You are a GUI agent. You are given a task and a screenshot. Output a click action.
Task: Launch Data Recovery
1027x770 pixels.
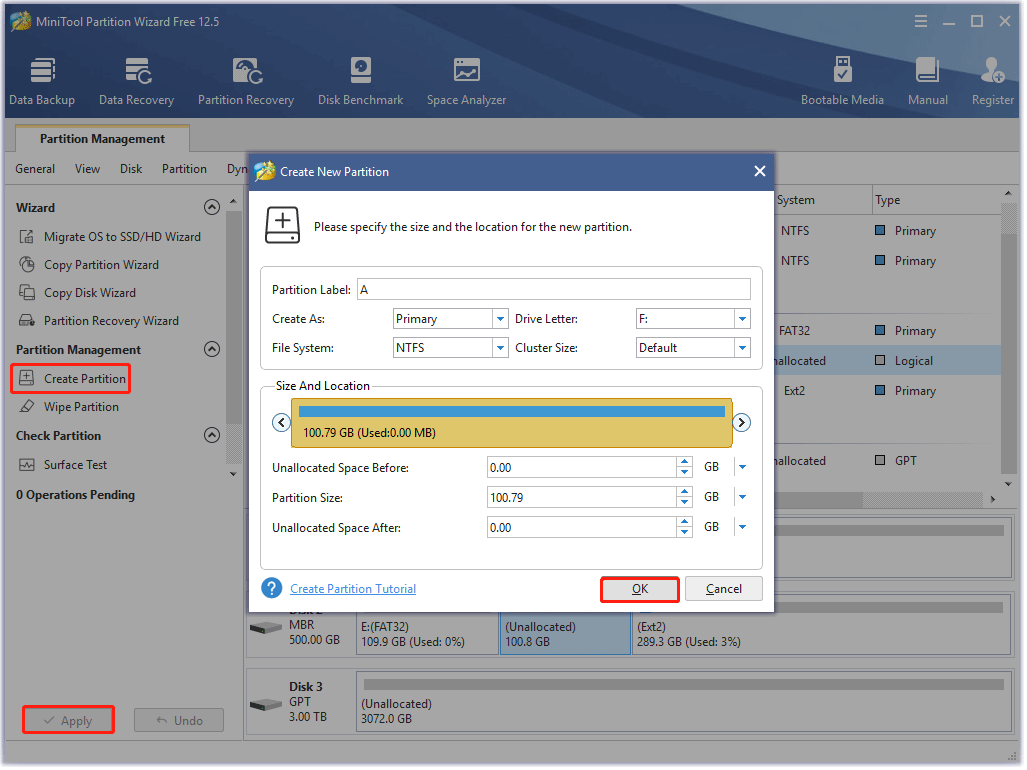[137, 82]
